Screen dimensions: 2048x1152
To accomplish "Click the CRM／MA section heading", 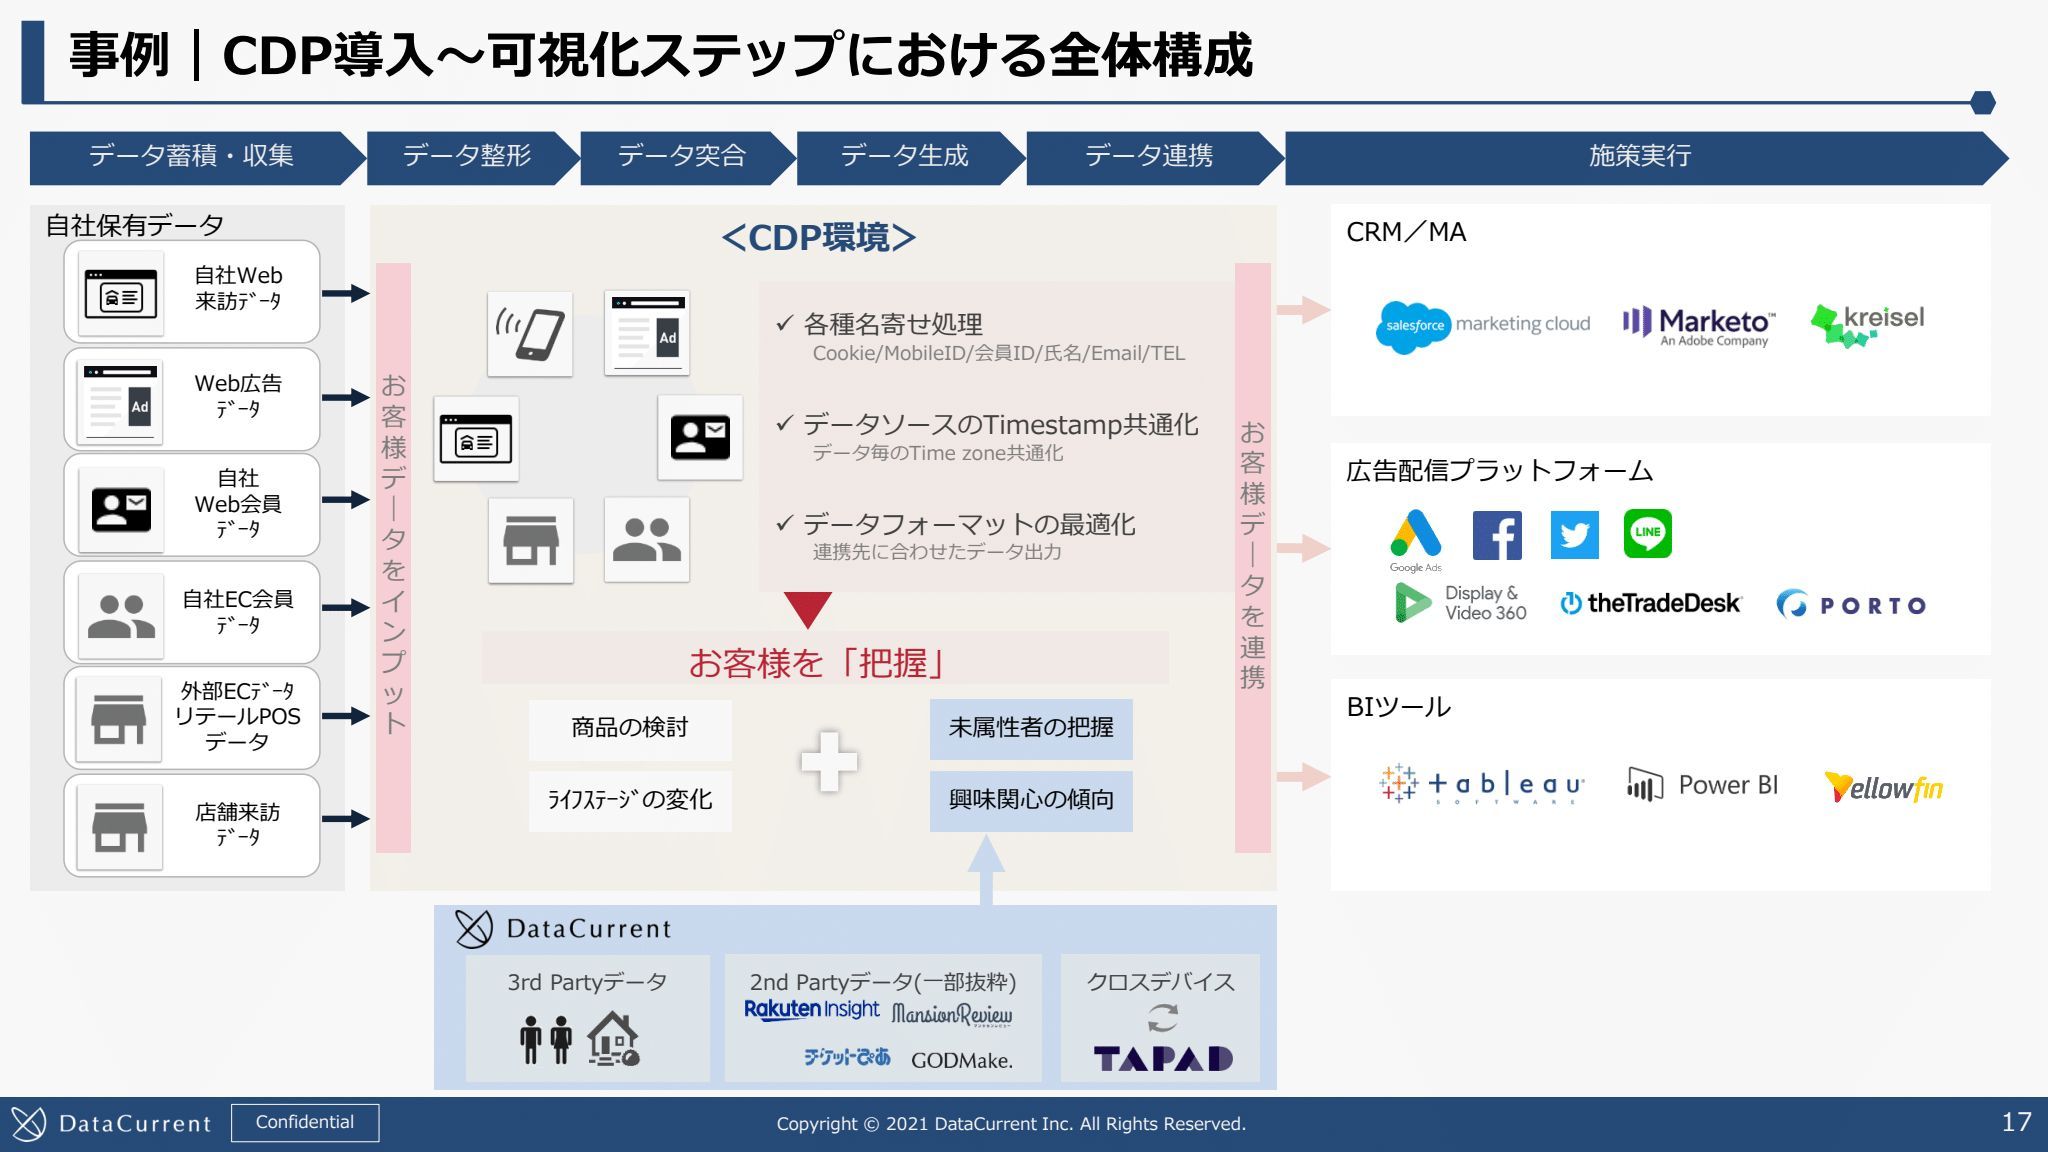I will click(x=1406, y=232).
